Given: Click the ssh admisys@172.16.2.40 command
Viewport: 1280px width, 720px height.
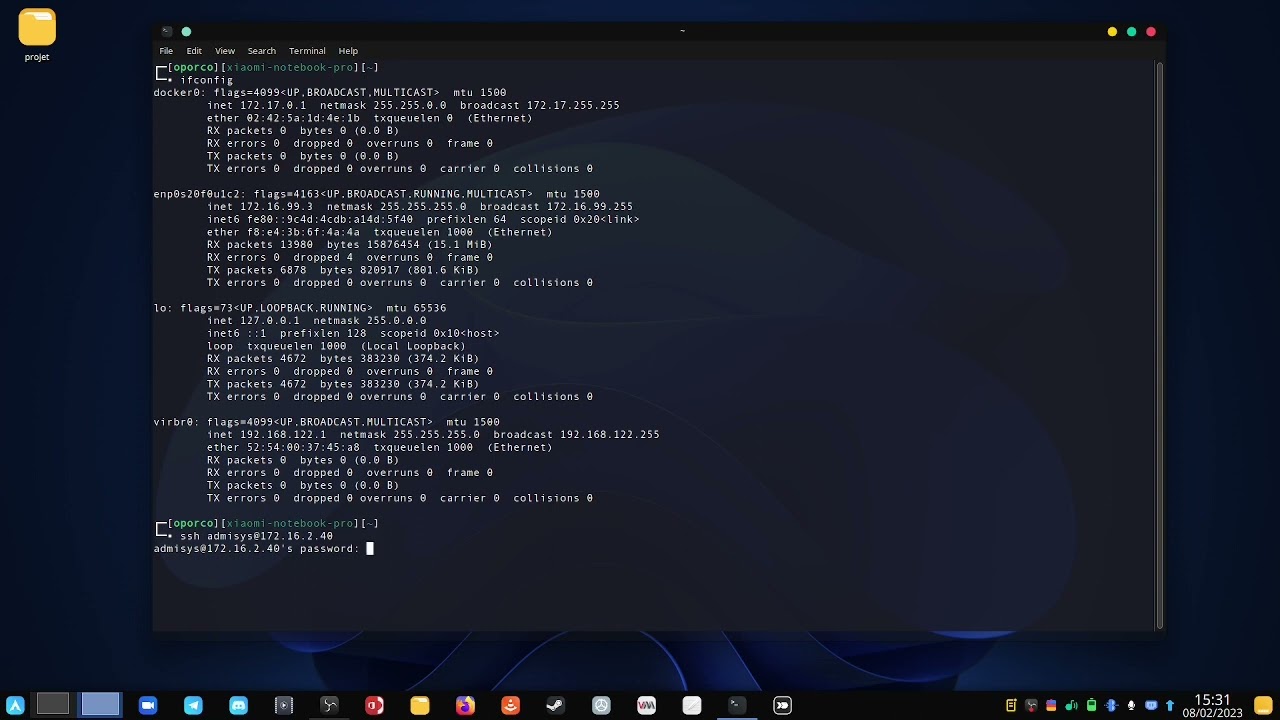Looking at the screenshot, I should click(x=256, y=536).
